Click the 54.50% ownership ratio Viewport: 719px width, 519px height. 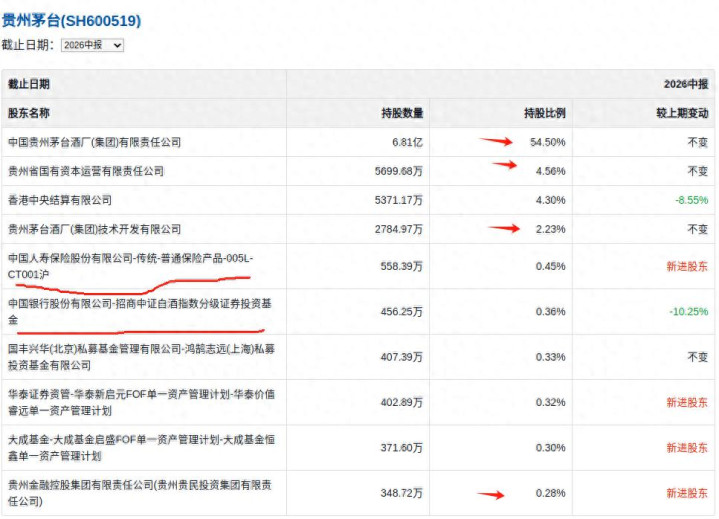coord(548,142)
